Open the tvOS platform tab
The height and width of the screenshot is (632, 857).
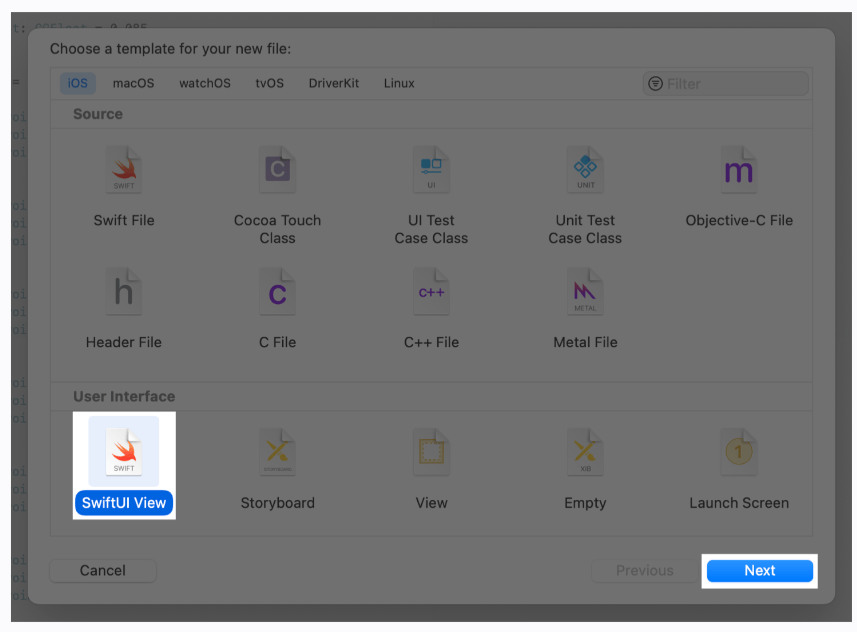pyautogui.click(x=269, y=83)
